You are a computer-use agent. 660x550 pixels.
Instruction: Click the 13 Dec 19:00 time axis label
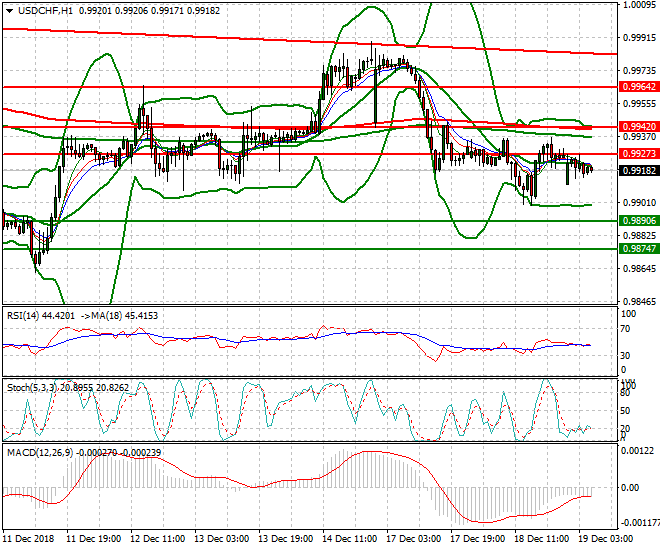click(x=285, y=539)
